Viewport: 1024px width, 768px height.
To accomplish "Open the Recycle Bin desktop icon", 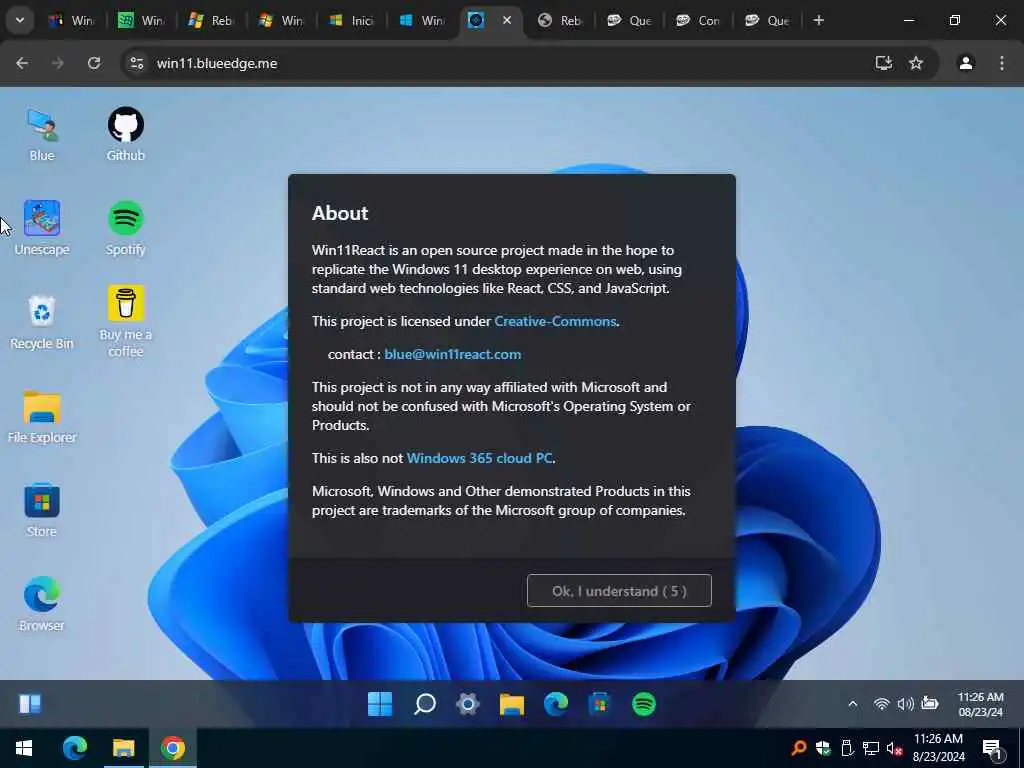I will click(42, 323).
